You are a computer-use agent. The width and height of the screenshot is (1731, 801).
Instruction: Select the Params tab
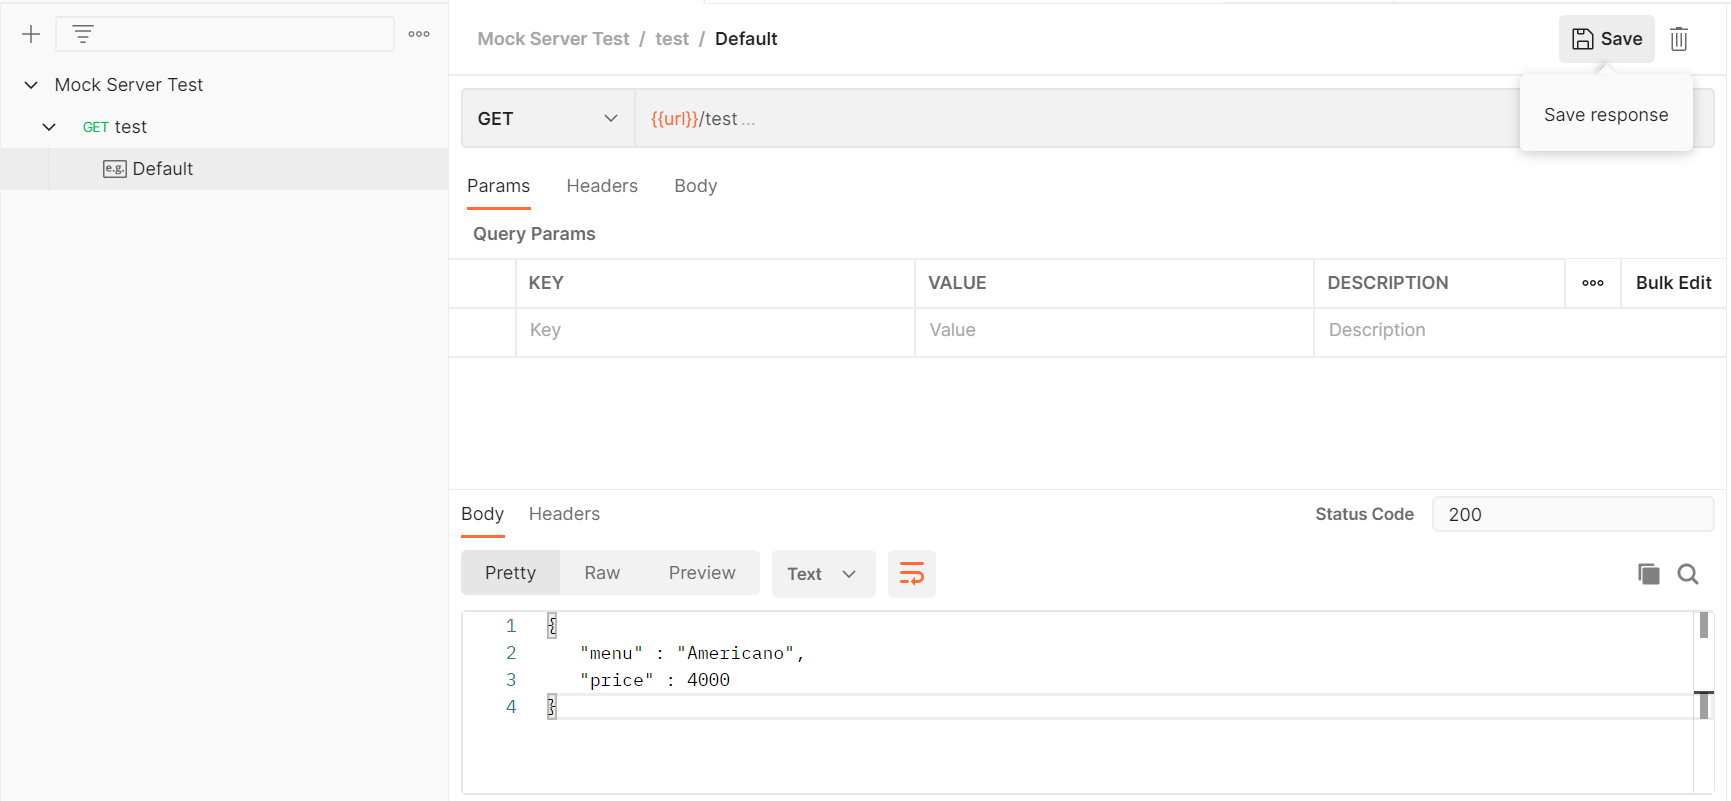[498, 186]
